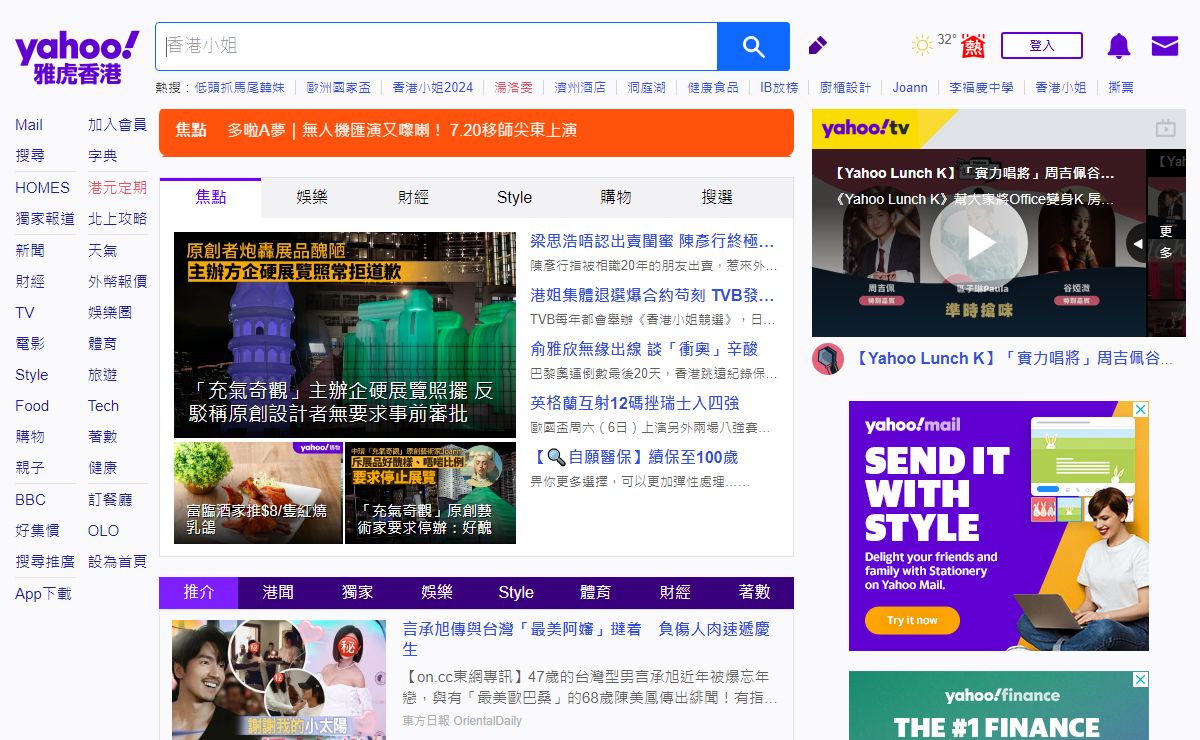The image size is (1200, 740).
Task: Open headline 港姐集體退選爆合約苛刻
Action: coord(652,295)
